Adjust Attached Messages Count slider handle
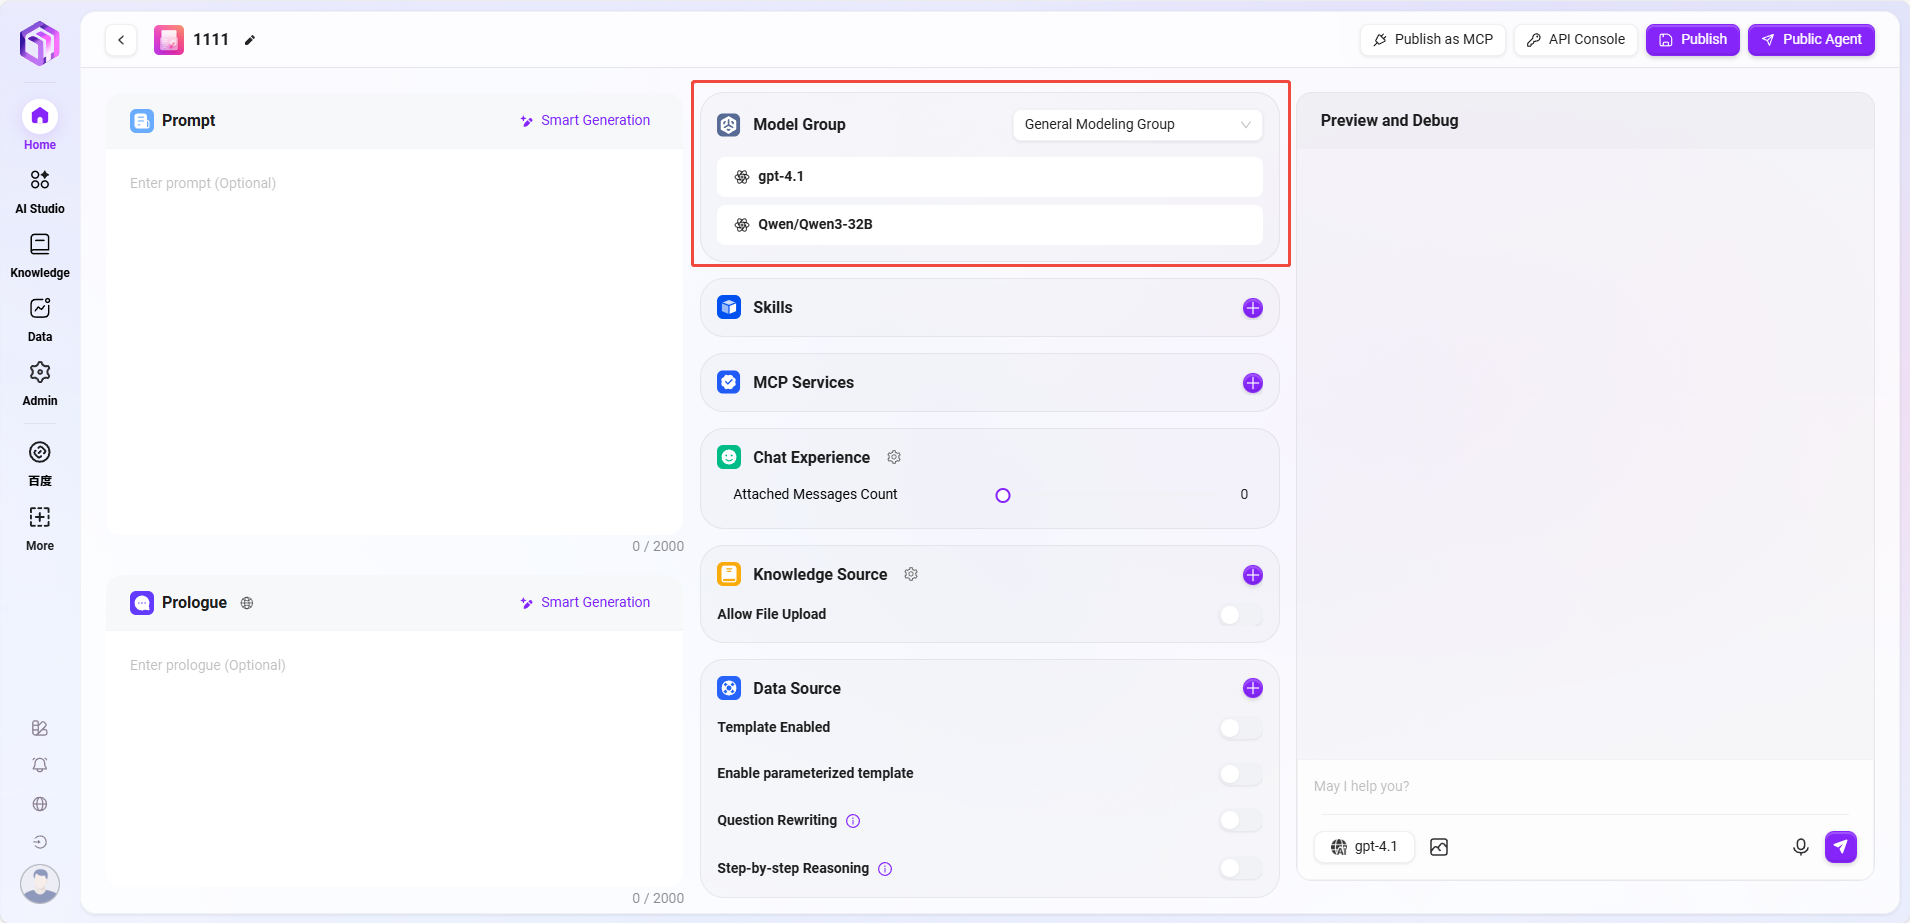Image resolution: width=1910 pixels, height=923 pixels. pyautogui.click(x=1003, y=495)
